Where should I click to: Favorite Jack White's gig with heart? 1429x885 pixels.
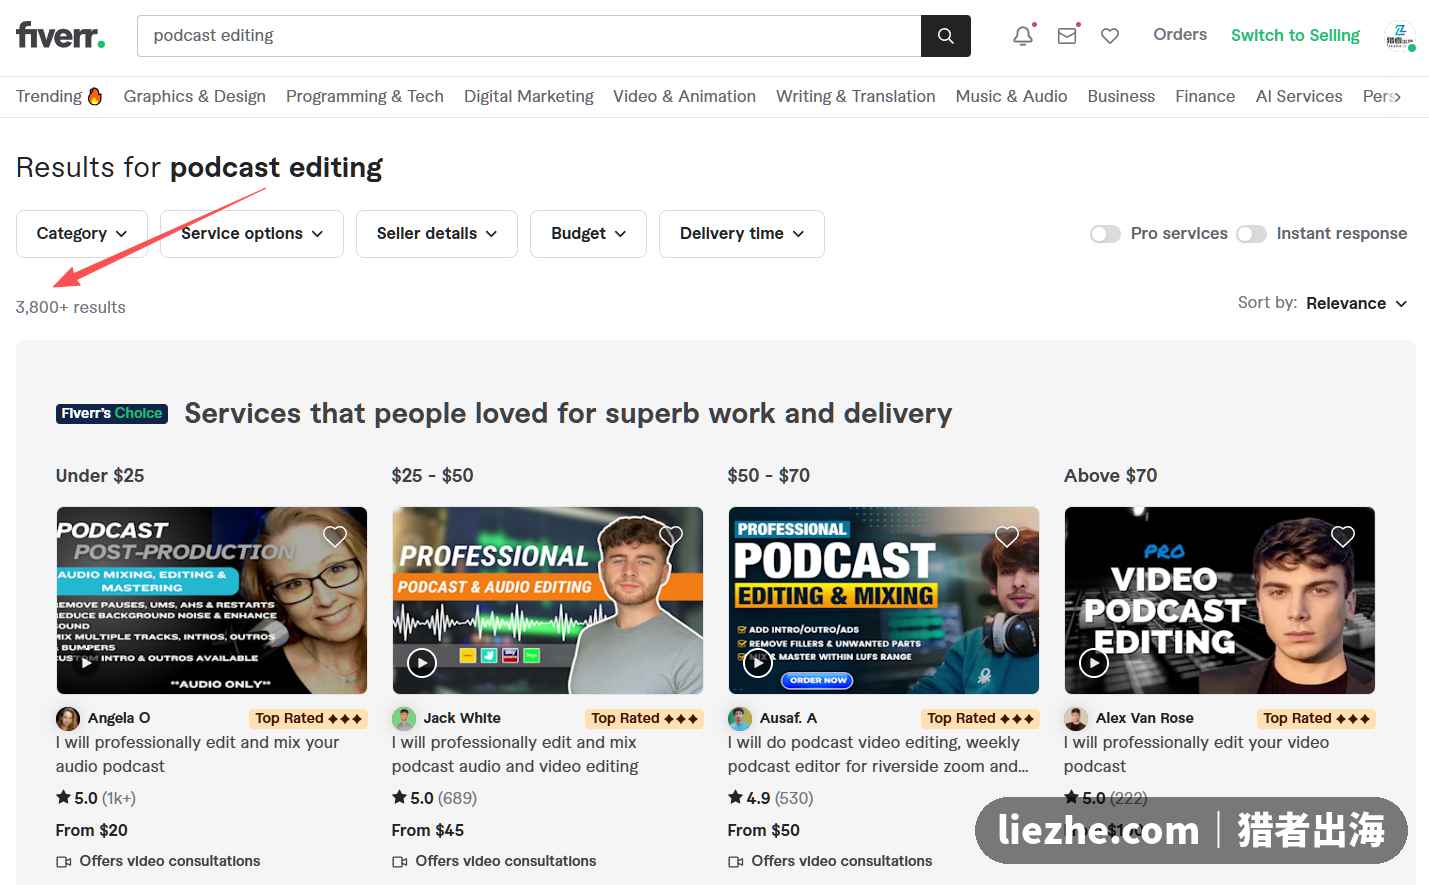(x=671, y=536)
